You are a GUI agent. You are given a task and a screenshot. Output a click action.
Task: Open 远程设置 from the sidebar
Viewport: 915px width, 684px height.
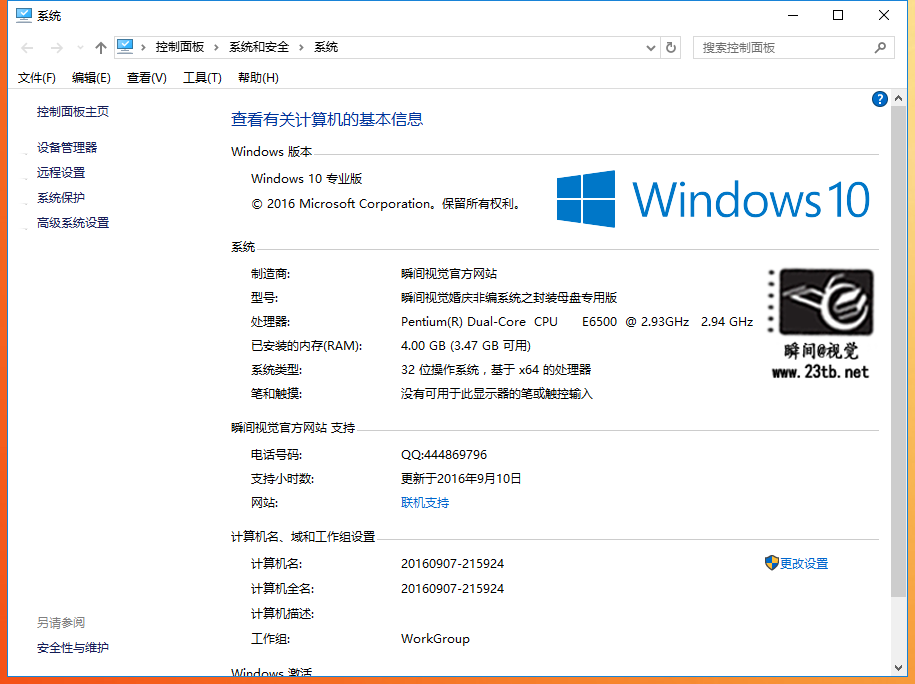coord(61,173)
